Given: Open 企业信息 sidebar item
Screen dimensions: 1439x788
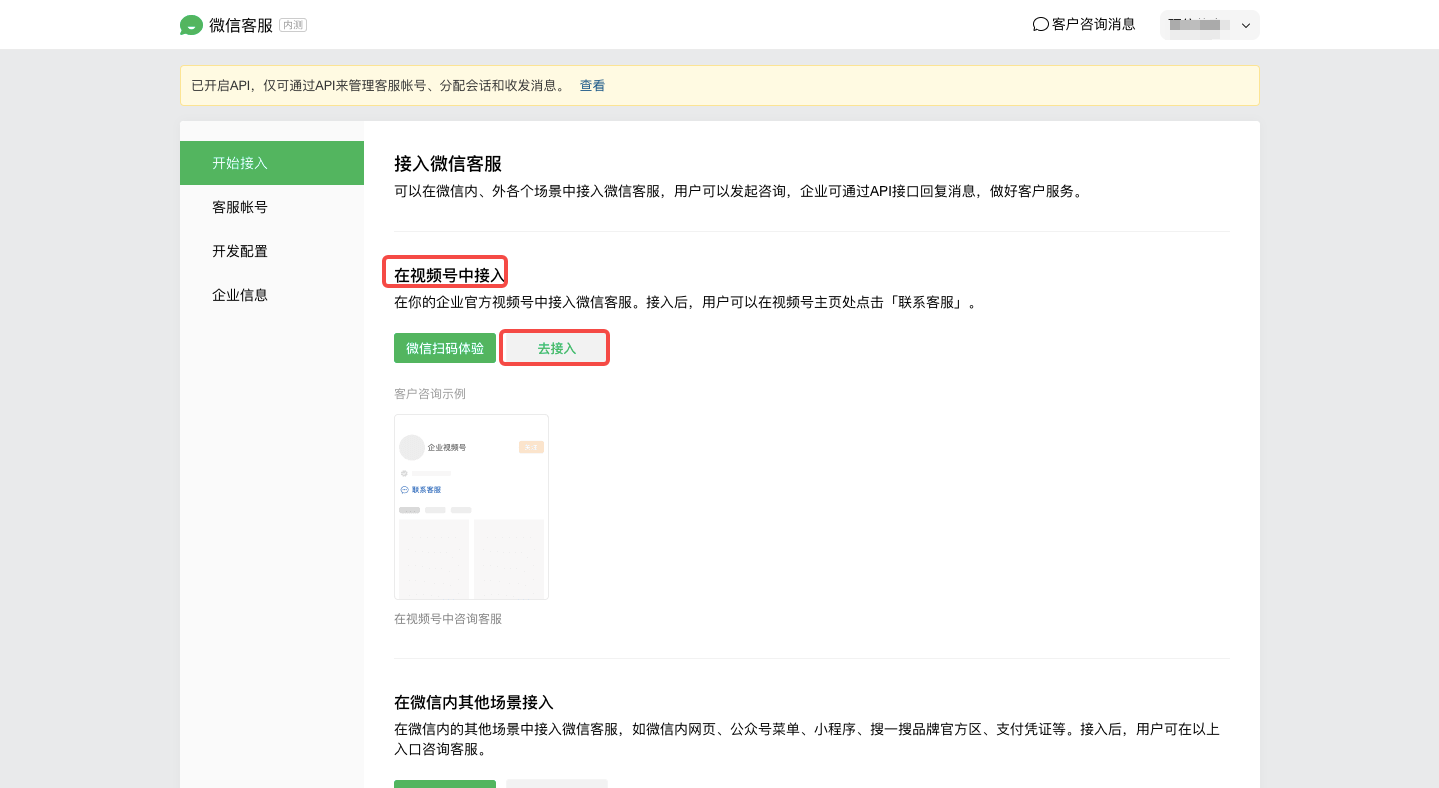Looking at the screenshot, I should 272,295.
